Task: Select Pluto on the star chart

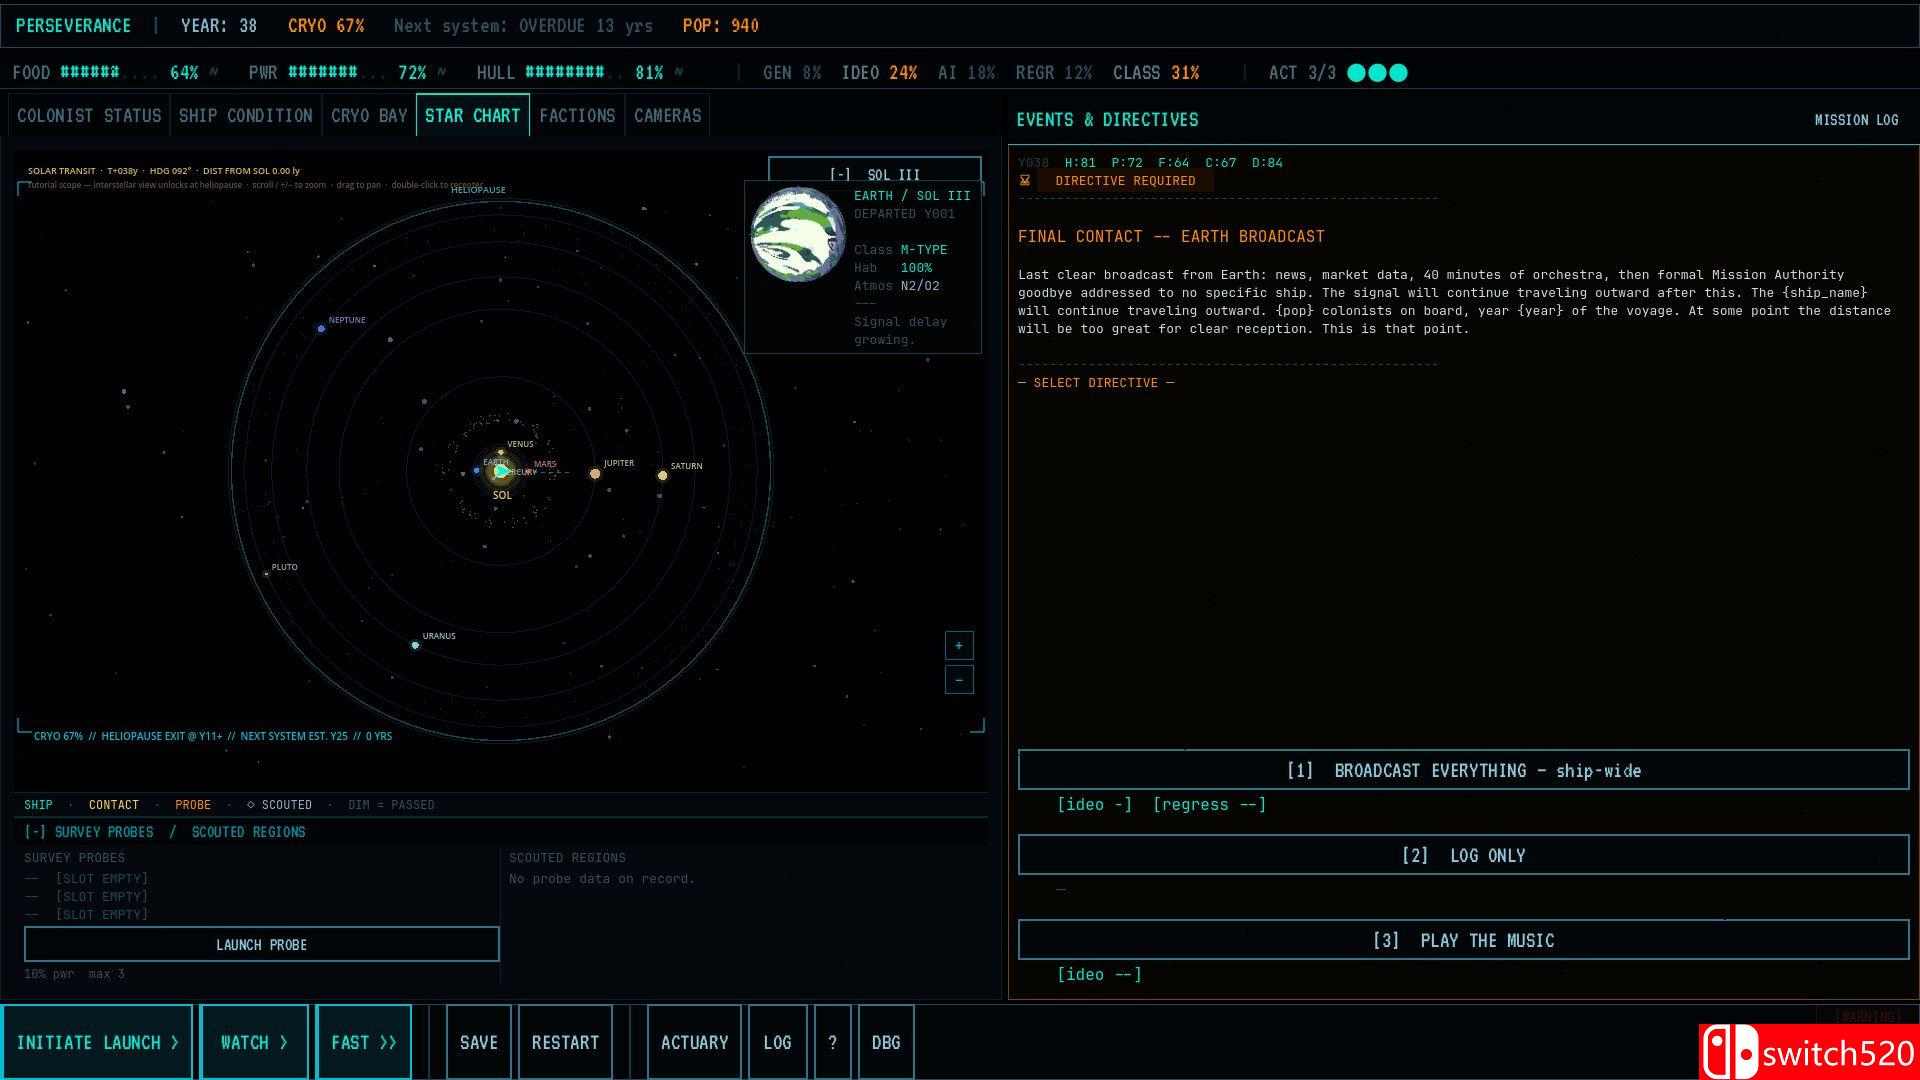Action: [x=266, y=574]
